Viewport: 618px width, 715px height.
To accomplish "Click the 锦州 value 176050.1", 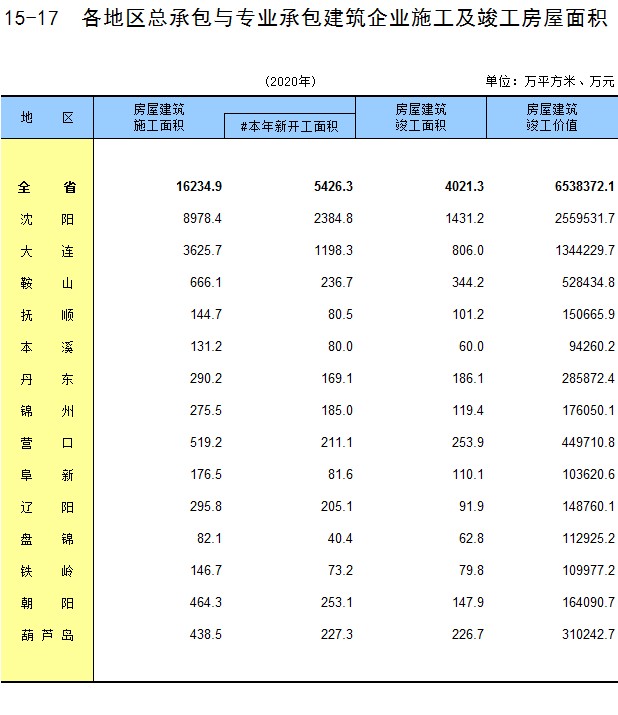I will (x=588, y=410).
